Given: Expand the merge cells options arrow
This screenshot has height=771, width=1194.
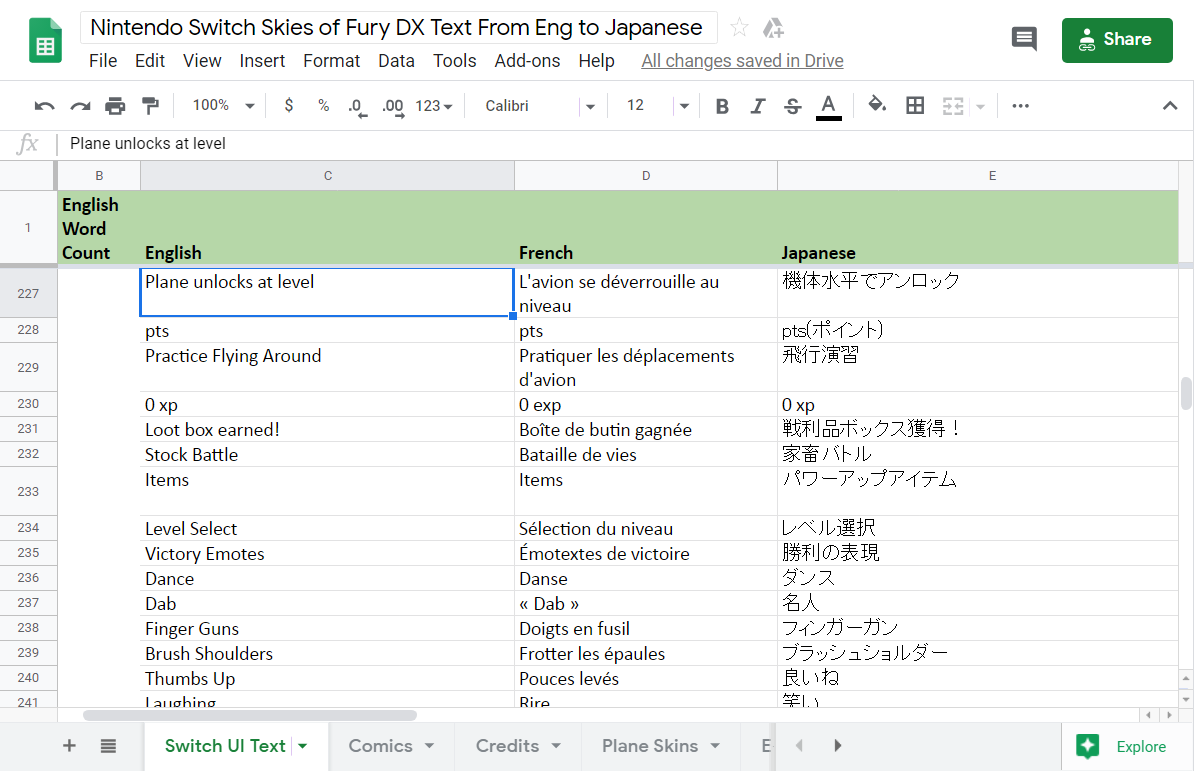Looking at the screenshot, I should (x=981, y=107).
